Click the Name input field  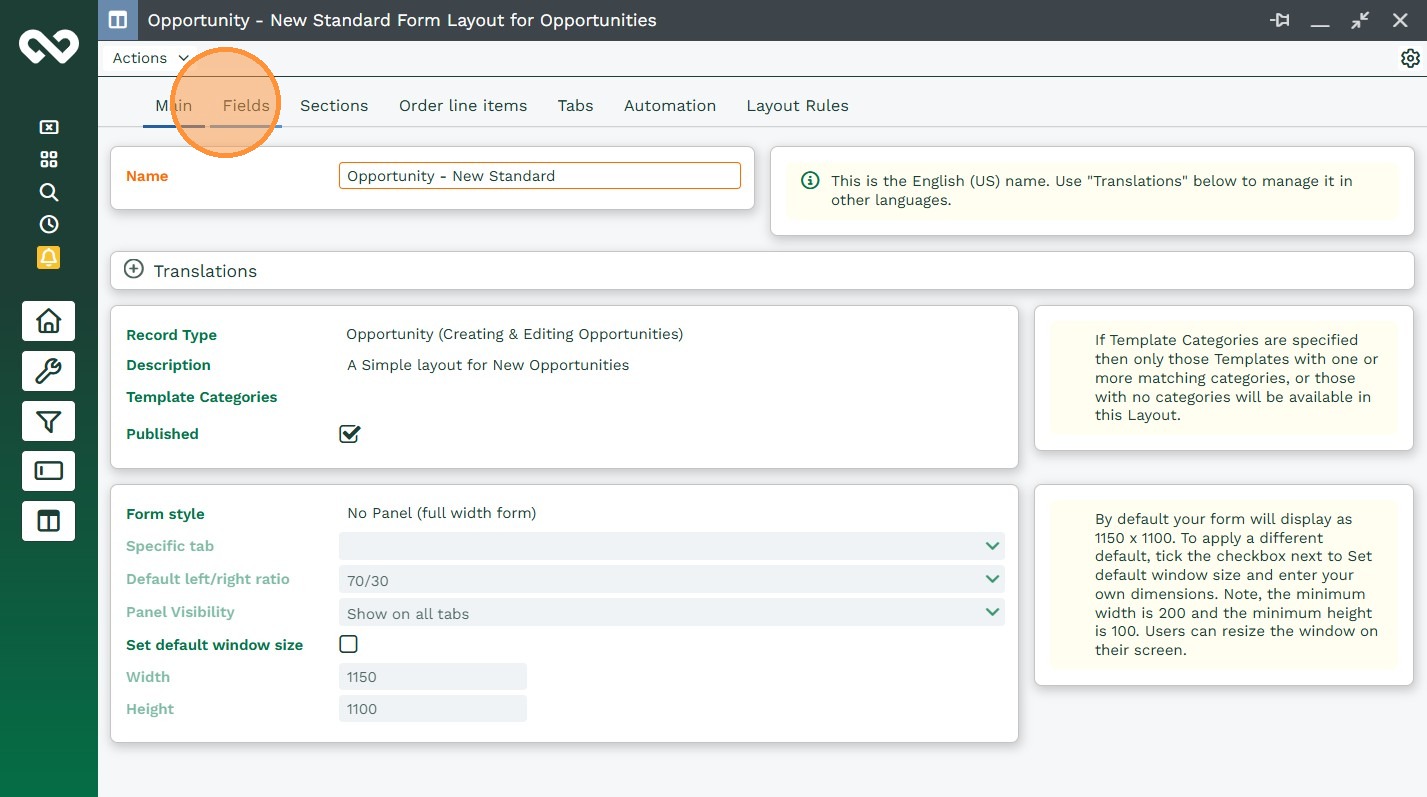[x=539, y=176]
